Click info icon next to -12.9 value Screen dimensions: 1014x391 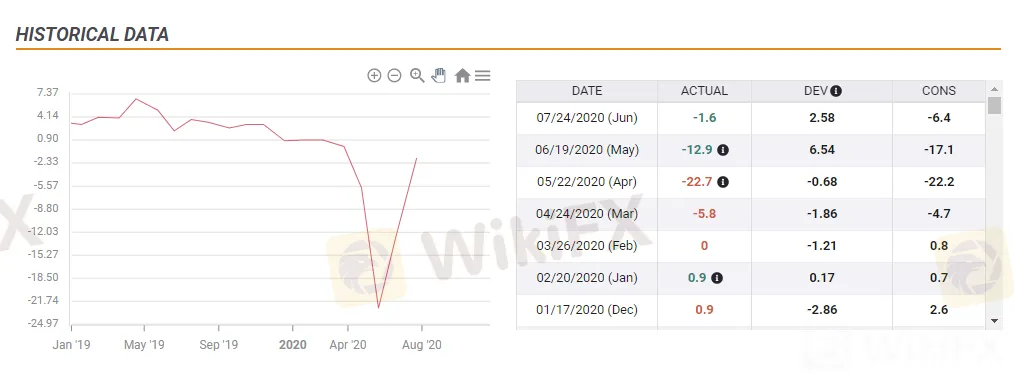(723, 150)
